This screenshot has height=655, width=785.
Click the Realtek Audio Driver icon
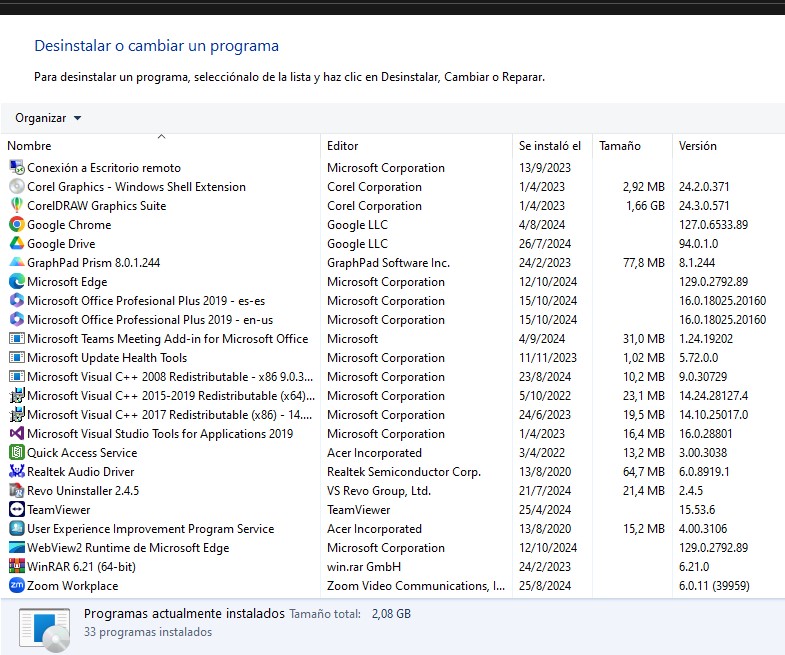point(17,472)
